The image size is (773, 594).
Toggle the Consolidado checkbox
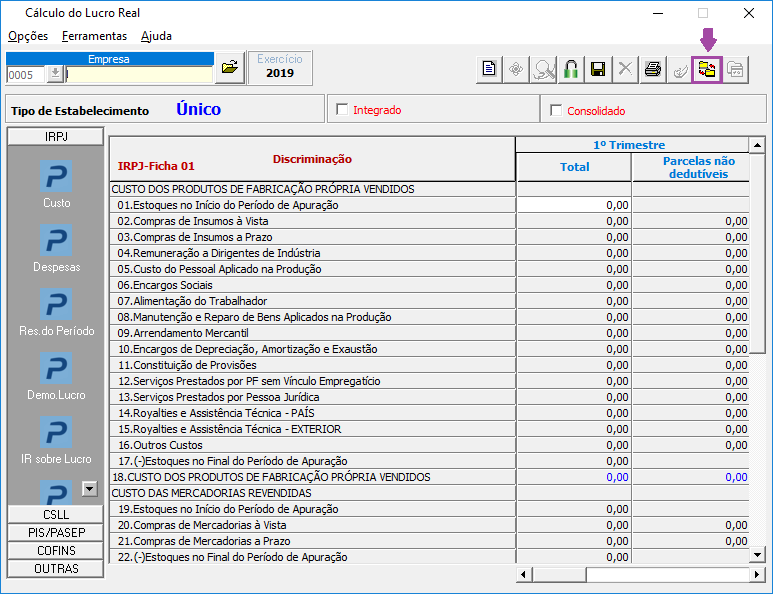[x=556, y=110]
